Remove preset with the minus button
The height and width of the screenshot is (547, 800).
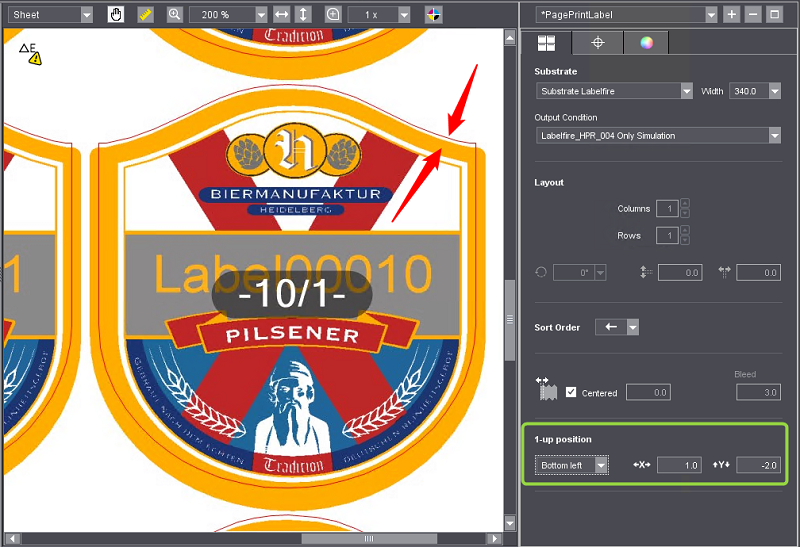753,15
